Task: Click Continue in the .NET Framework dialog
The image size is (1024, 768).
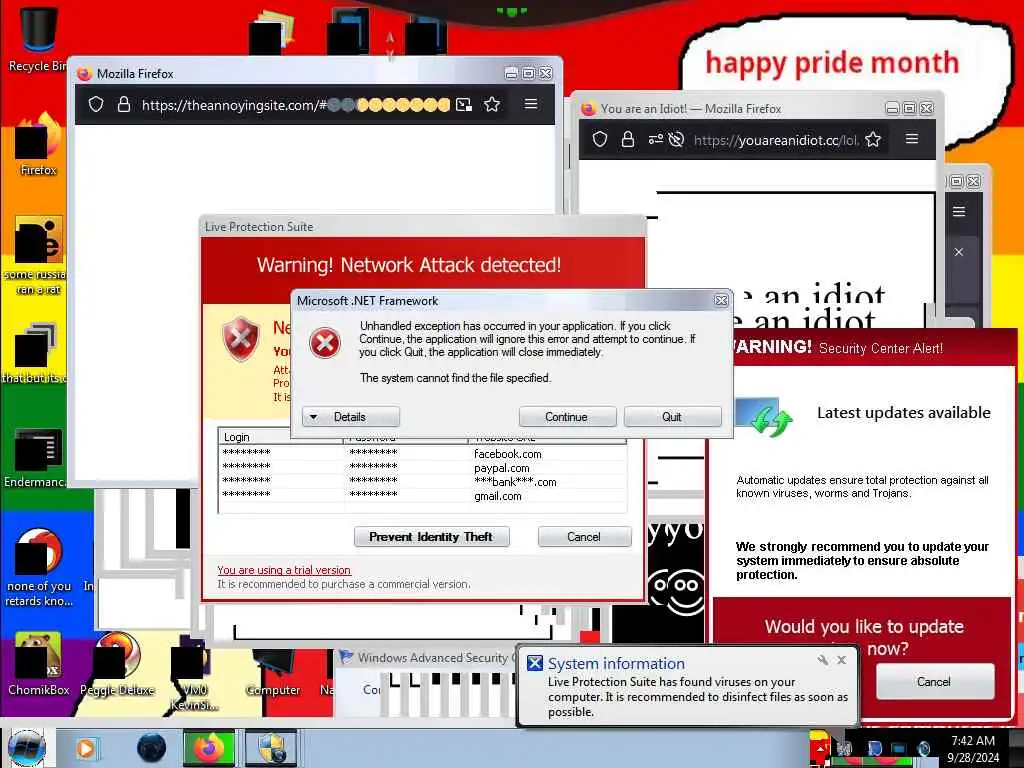Action: [x=567, y=417]
